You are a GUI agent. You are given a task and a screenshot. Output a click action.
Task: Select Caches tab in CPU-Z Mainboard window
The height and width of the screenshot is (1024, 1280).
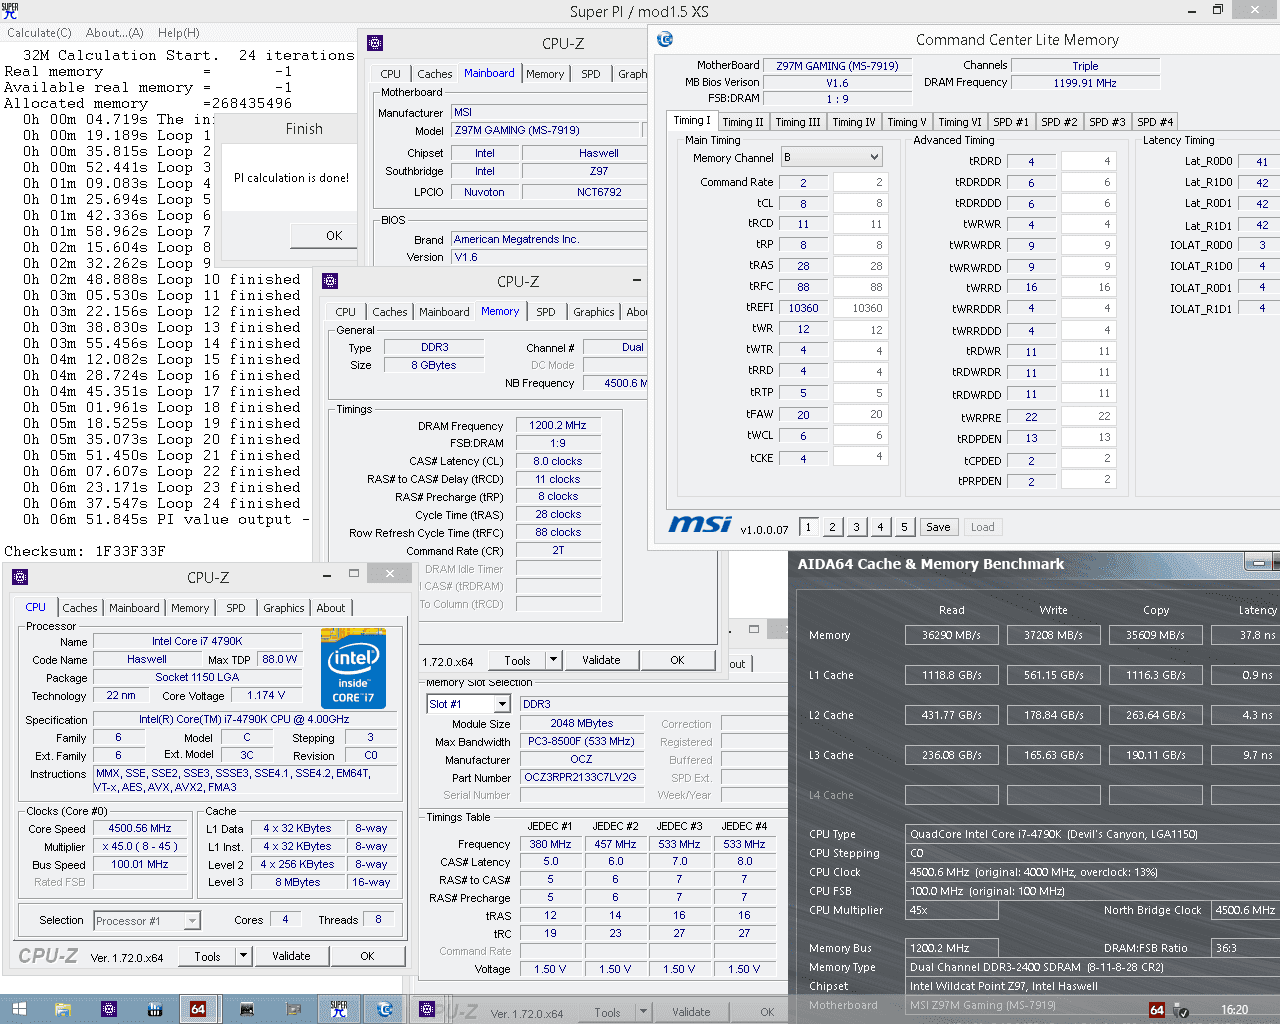tap(434, 74)
